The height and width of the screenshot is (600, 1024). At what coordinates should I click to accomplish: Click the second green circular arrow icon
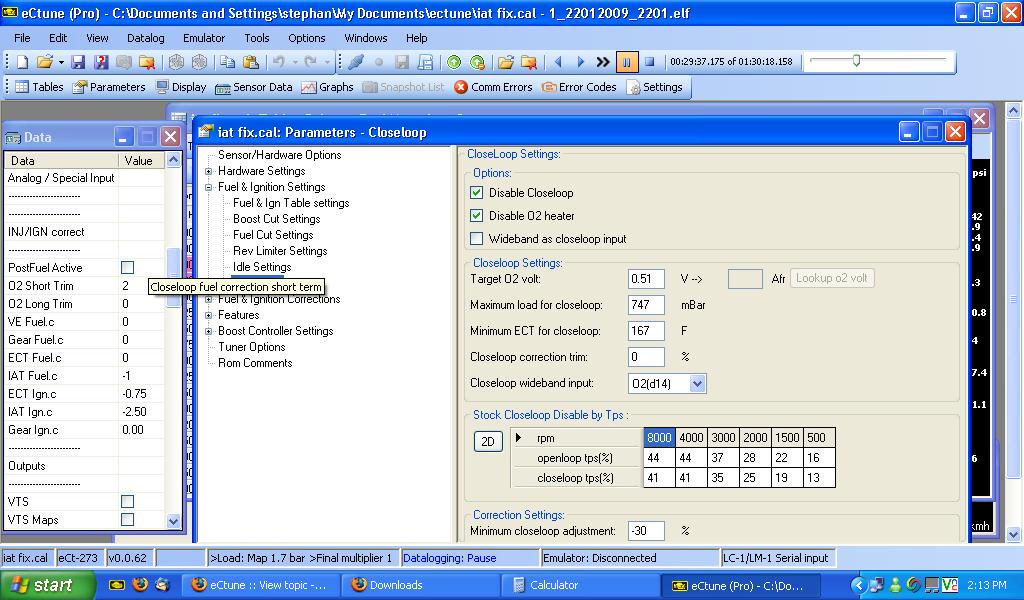tap(477, 62)
